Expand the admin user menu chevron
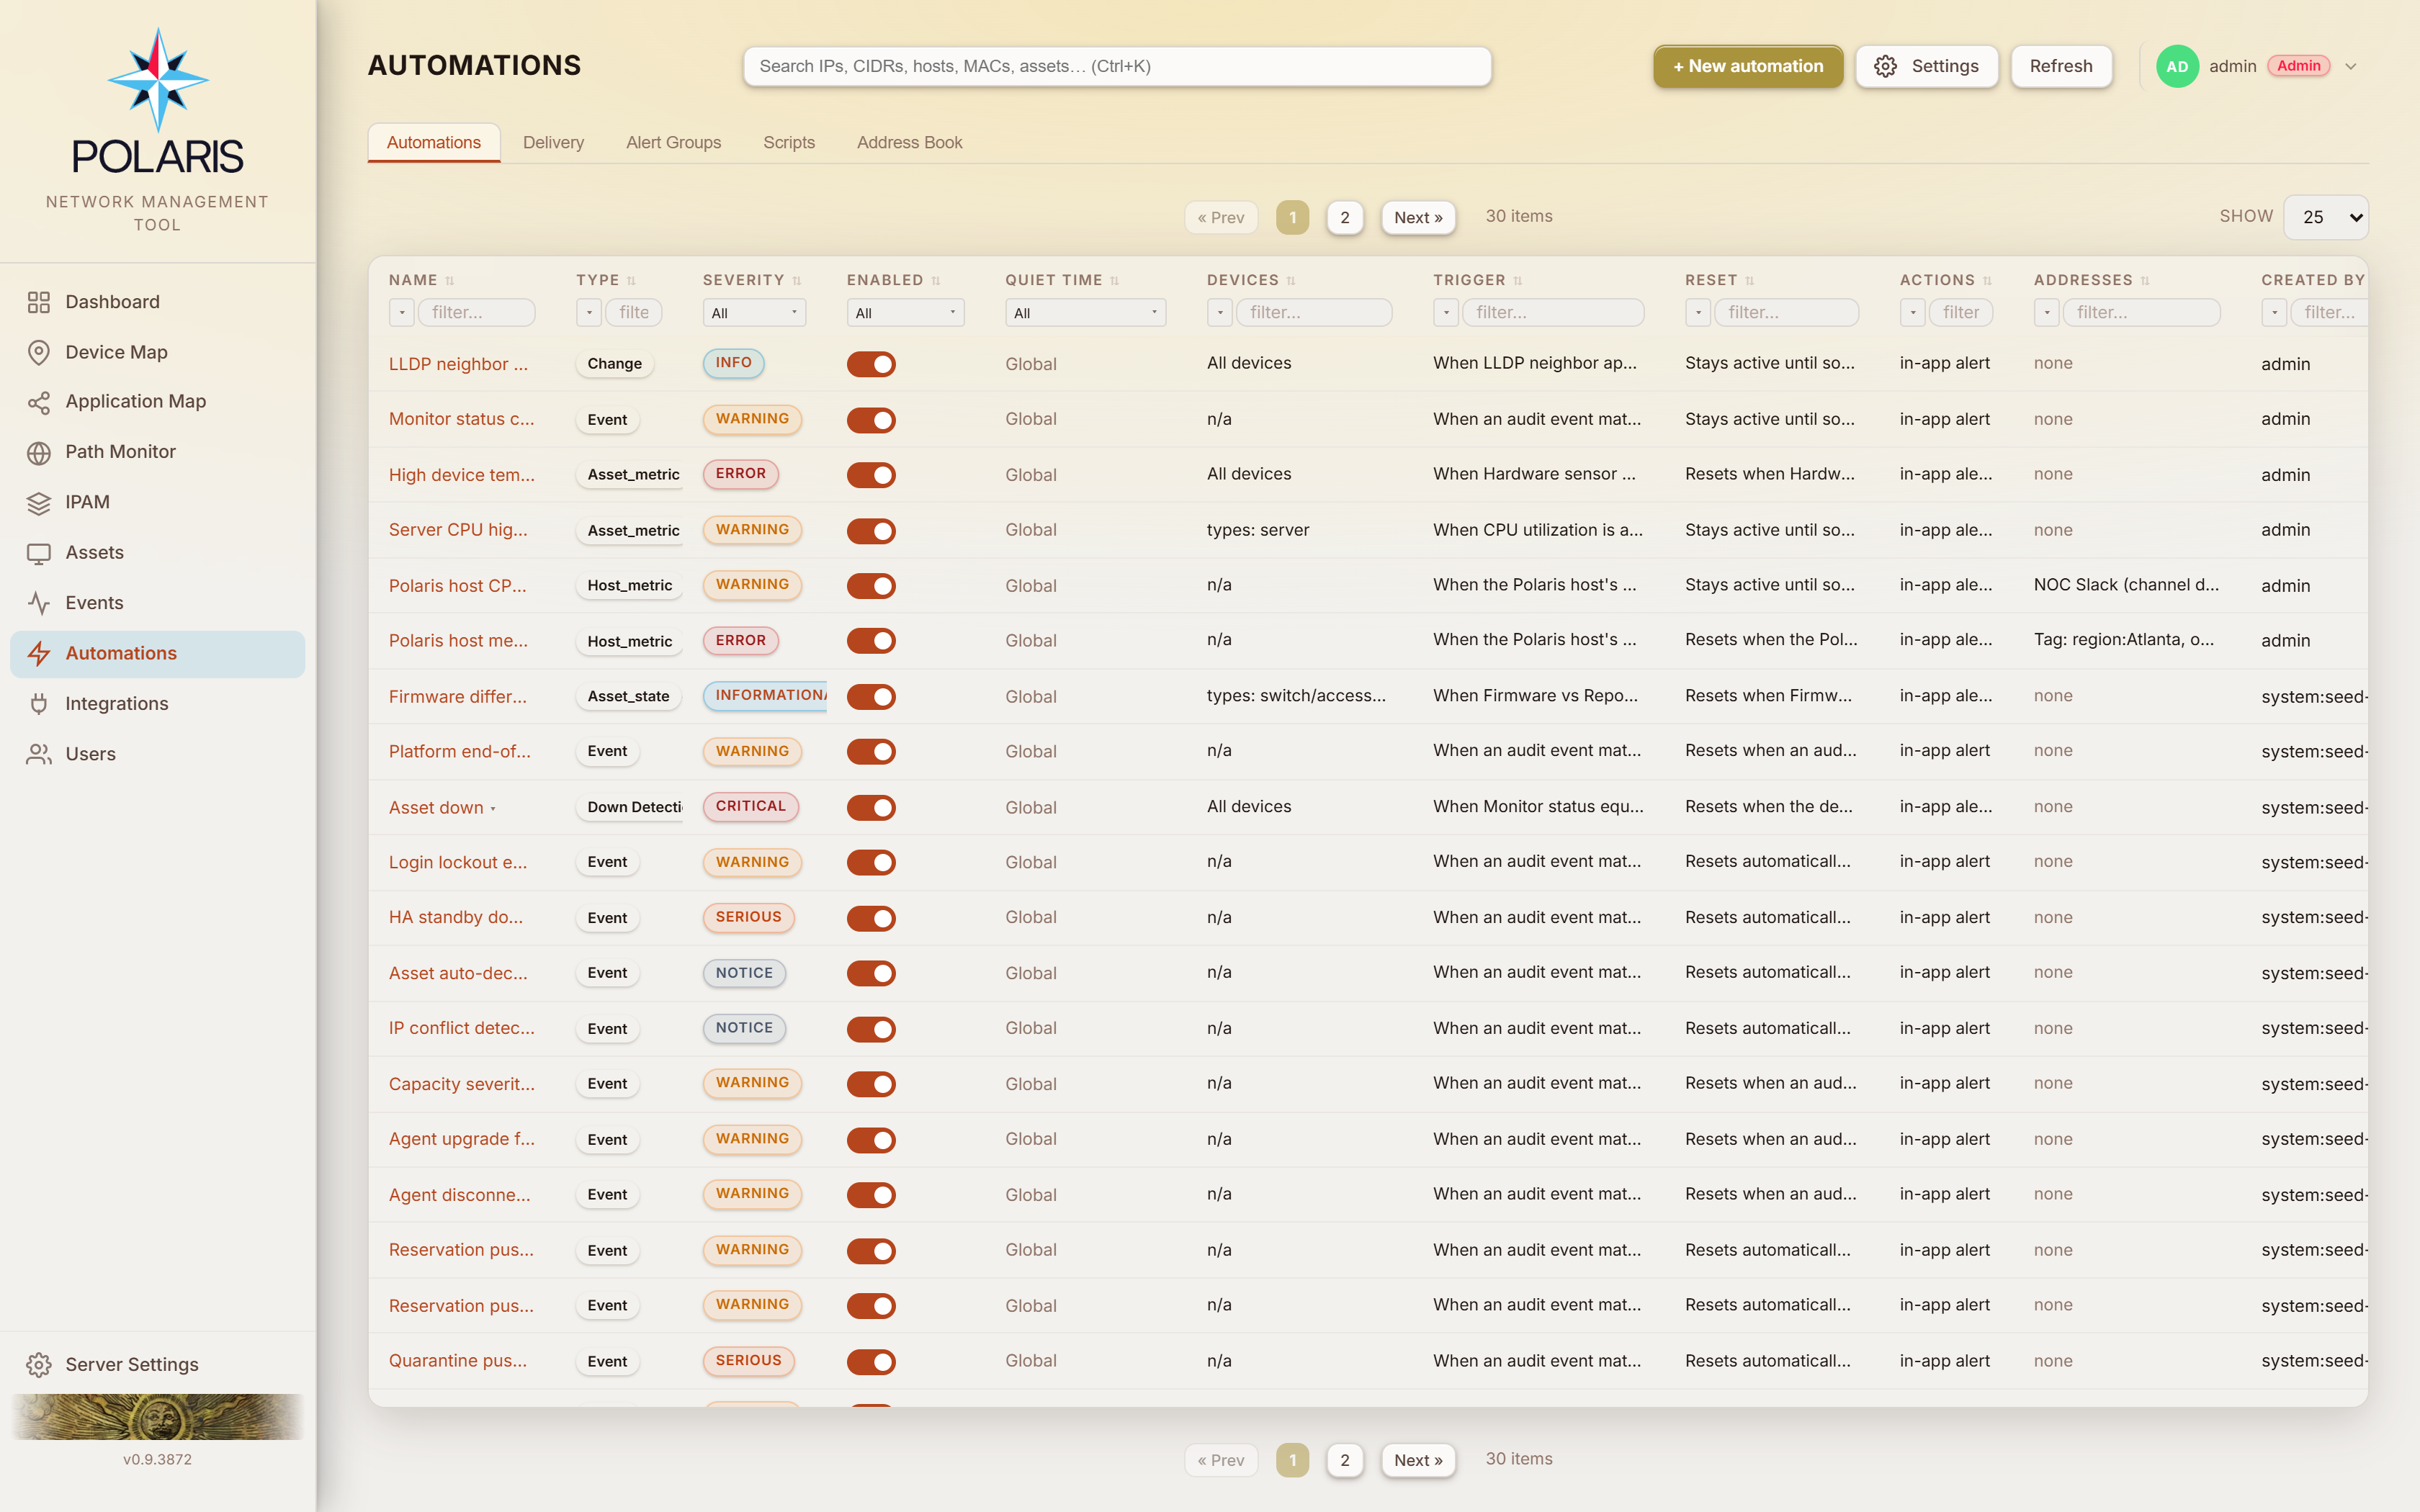 tap(2352, 67)
